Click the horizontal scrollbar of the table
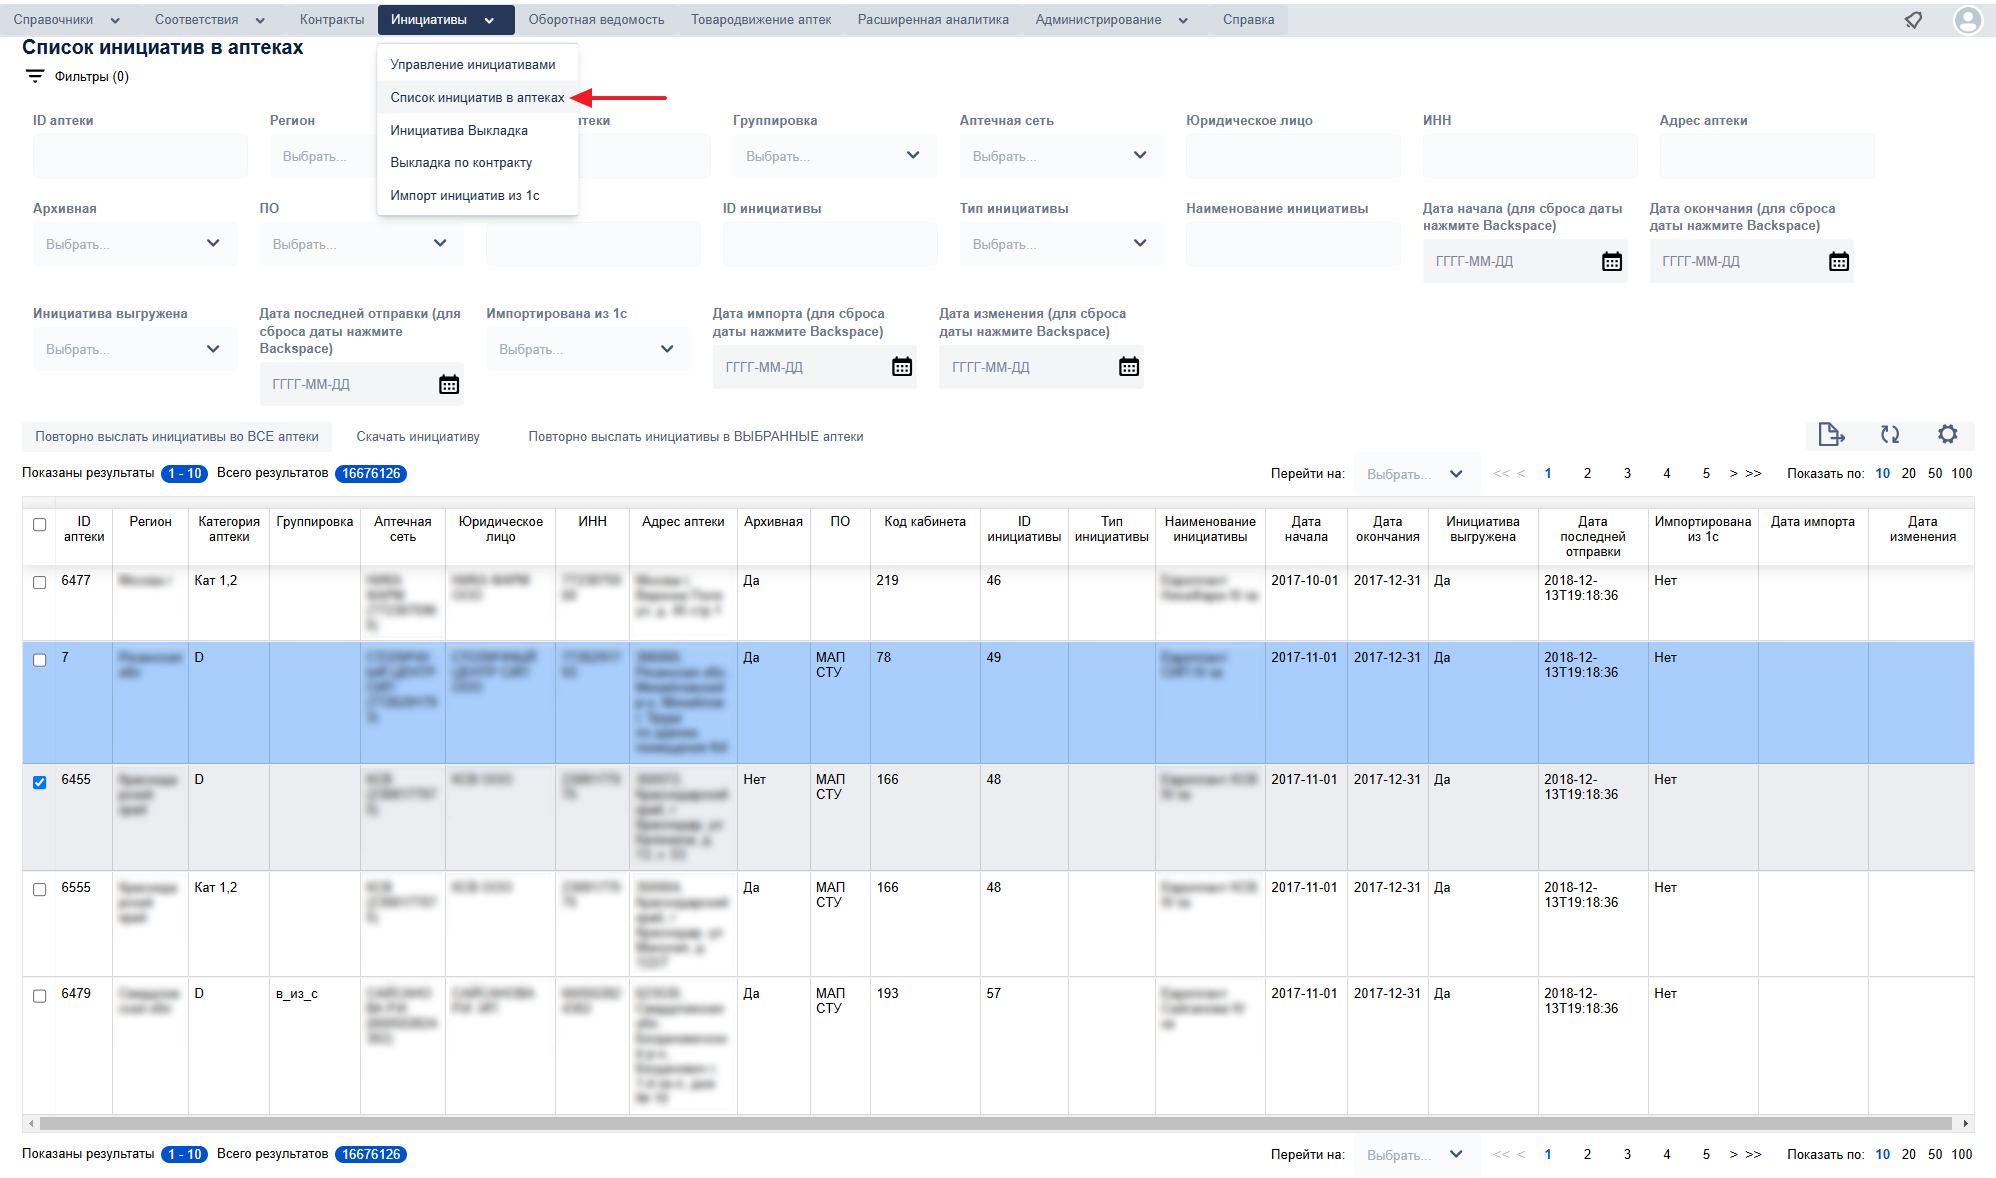This screenshot has height=1178, width=1996. tap(996, 1123)
